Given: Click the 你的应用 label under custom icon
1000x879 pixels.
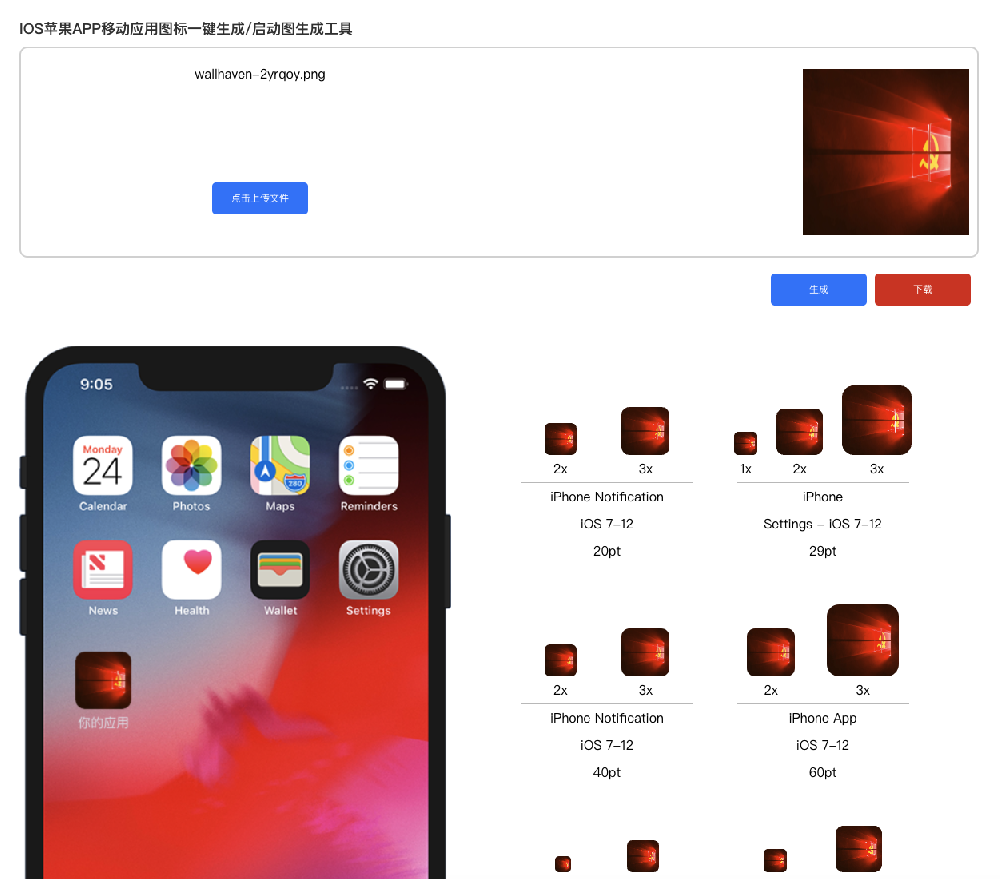Looking at the screenshot, I should coord(103,723).
